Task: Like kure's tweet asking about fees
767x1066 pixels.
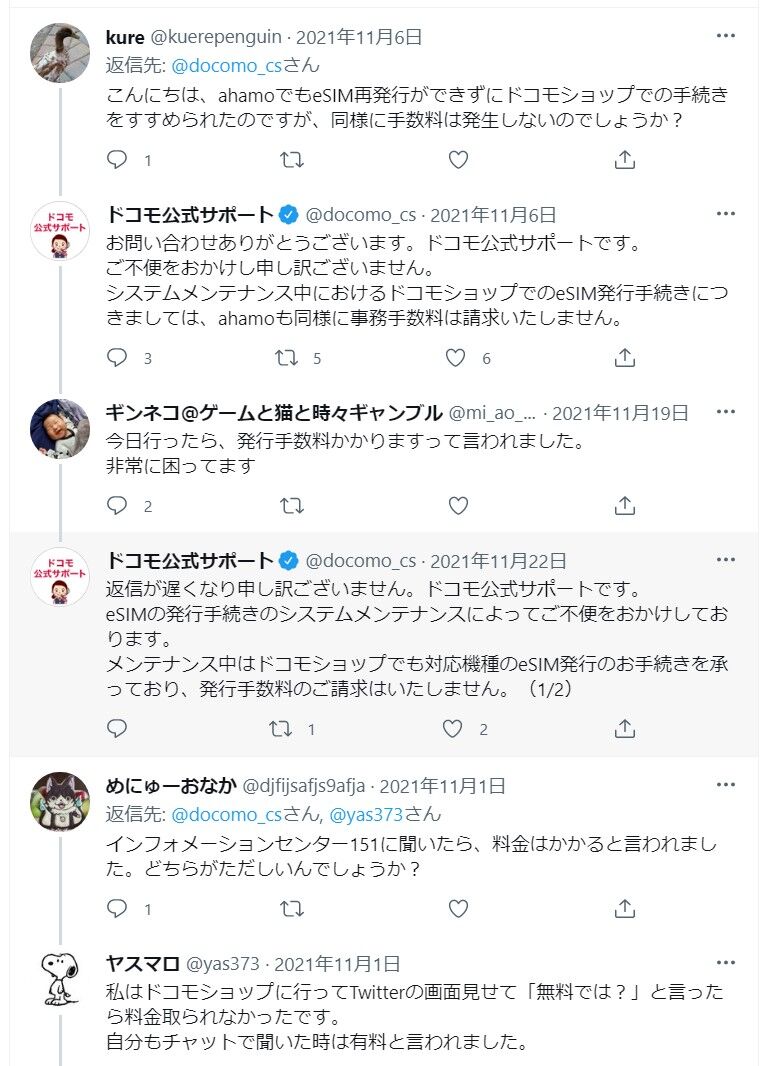Action: coord(457,160)
